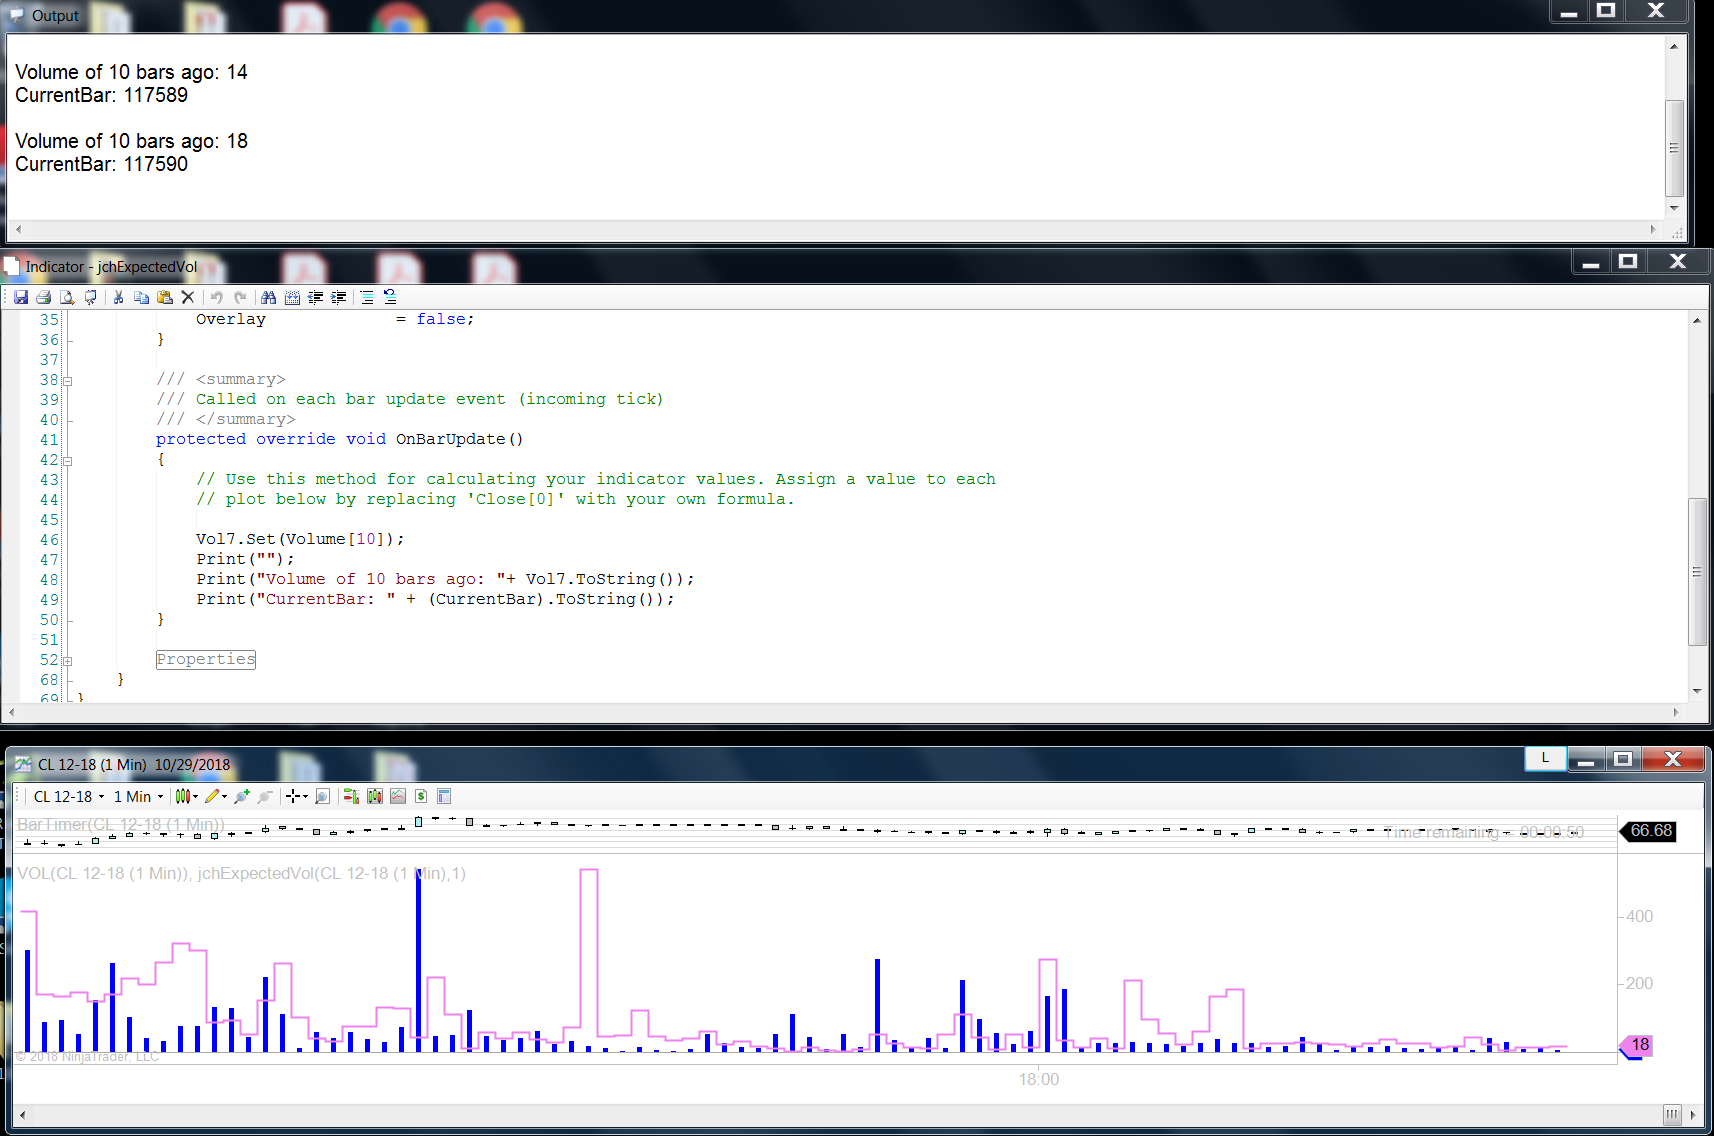
Task: Open the crosshair cursor dropdown
Action: coord(296,796)
